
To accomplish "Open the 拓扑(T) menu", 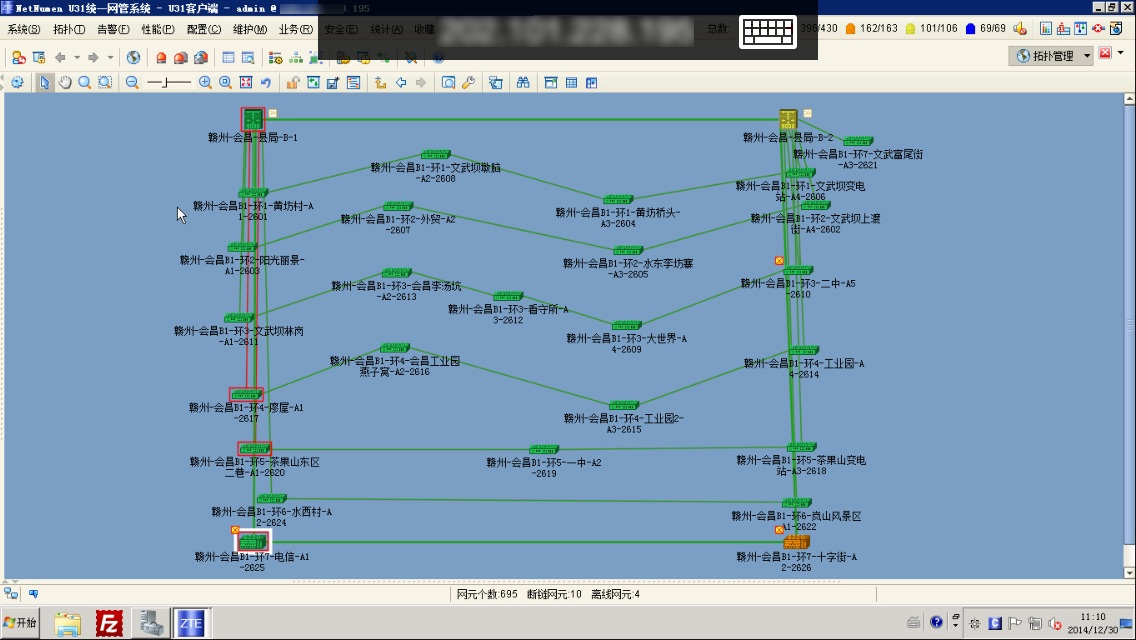I will coord(69,29).
